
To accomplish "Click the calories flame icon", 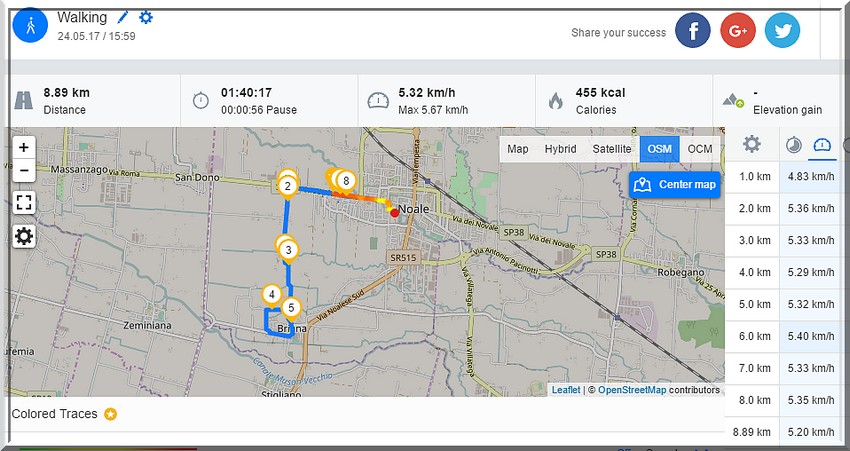I will 555,100.
